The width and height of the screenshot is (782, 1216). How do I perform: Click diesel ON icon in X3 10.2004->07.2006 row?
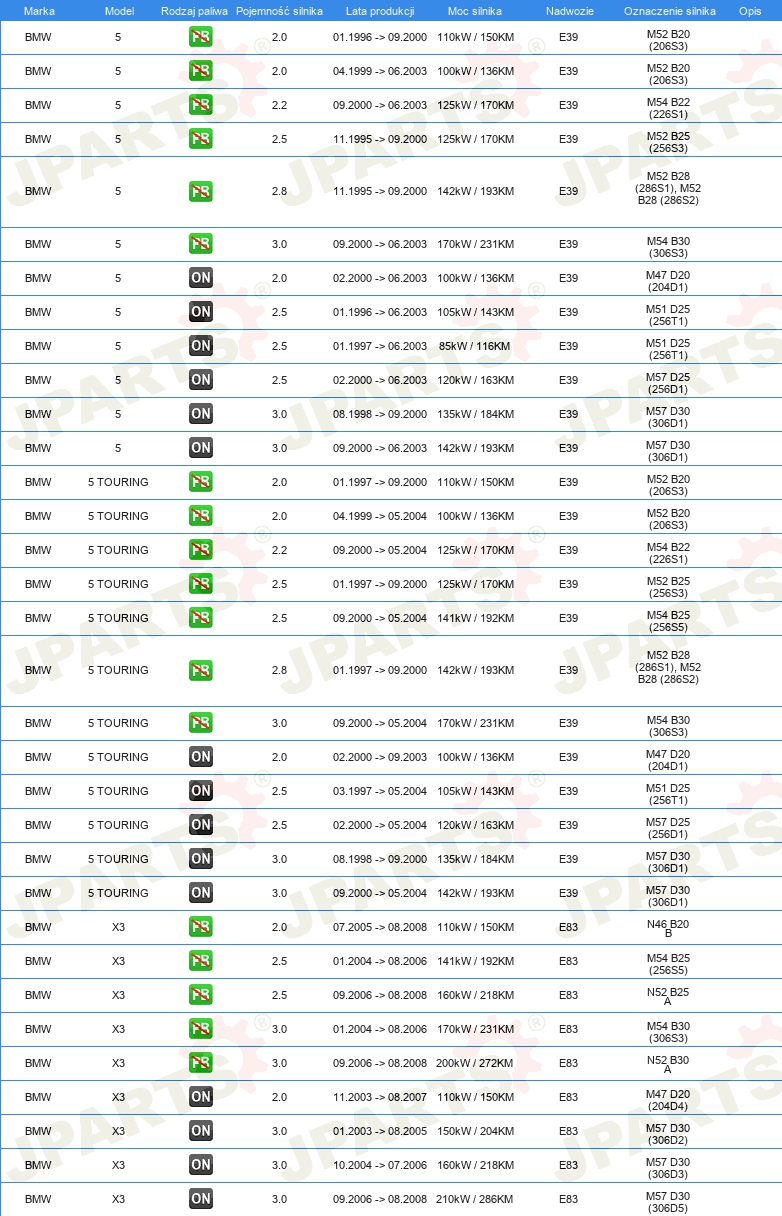[x=201, y=1165]
